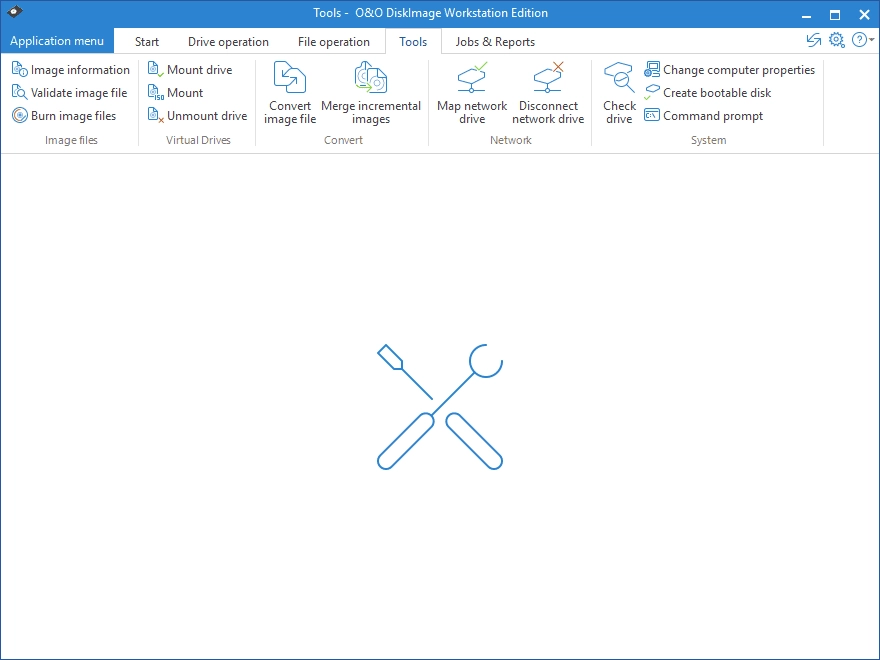
Task: Open the Application menu
Action: coord(57,41)
